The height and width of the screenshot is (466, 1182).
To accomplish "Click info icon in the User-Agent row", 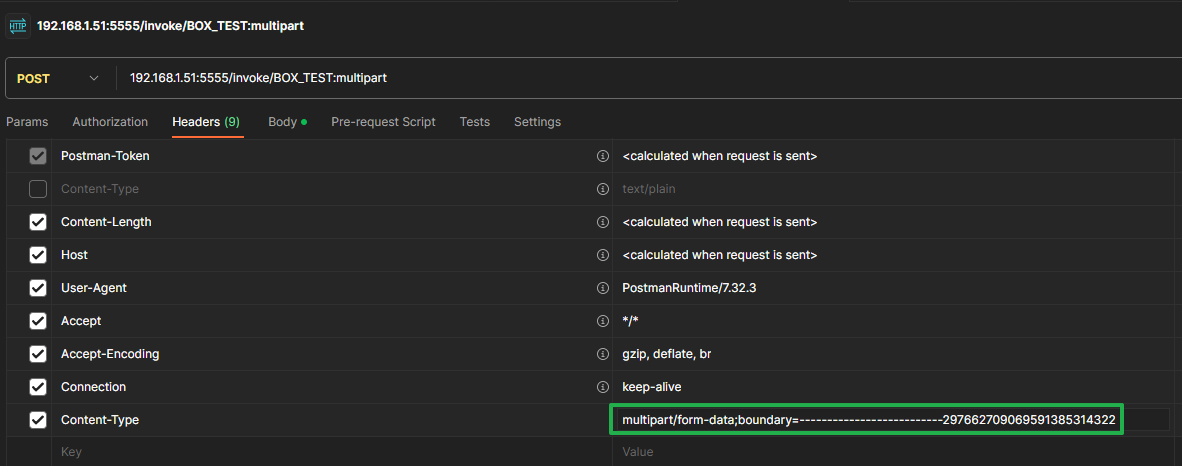I will [602, 288].
